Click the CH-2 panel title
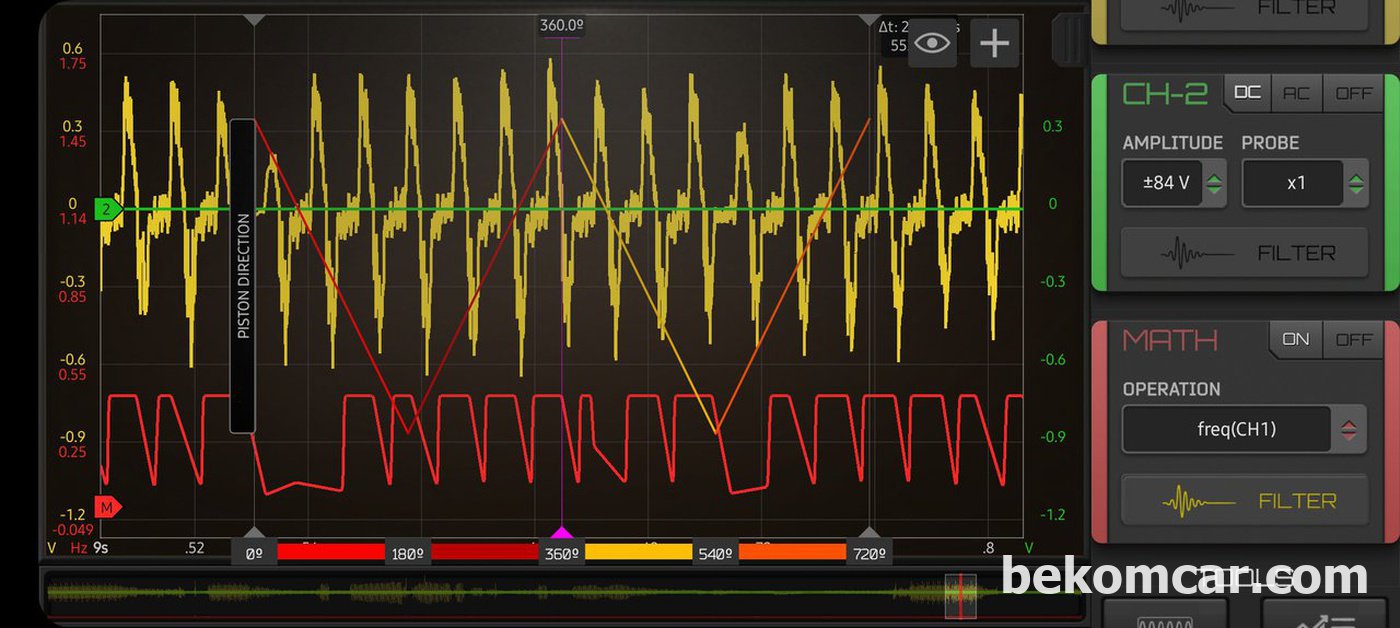Image resolution: width=1400 pixels, height=628 pixels. coord(1165,94)
